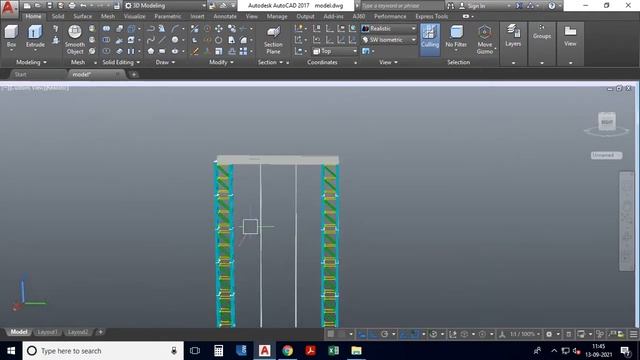The height and width of the screenshot is (360, 640).
Task: Open the annotation scale 1:1 dropdown
Action: point(524,334)
